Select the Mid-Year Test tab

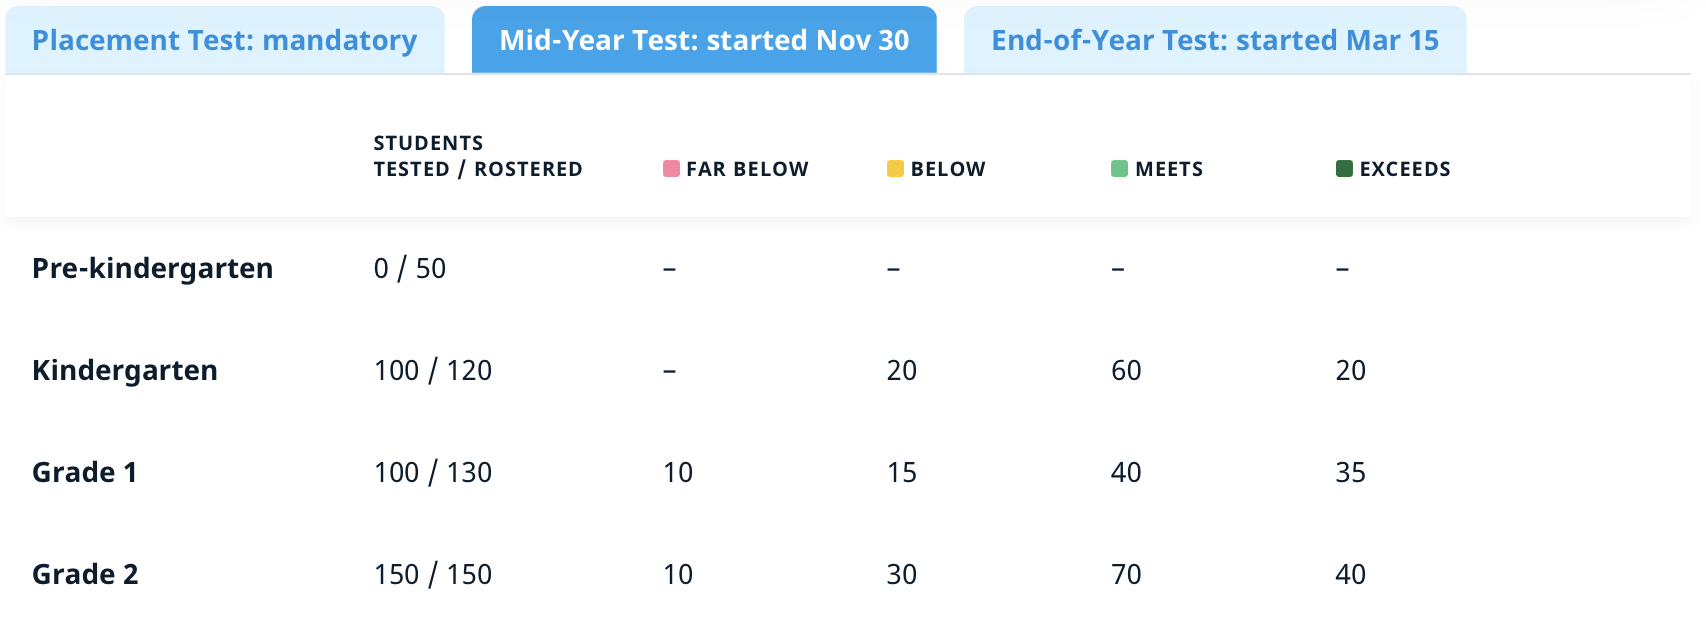point(704,40)
